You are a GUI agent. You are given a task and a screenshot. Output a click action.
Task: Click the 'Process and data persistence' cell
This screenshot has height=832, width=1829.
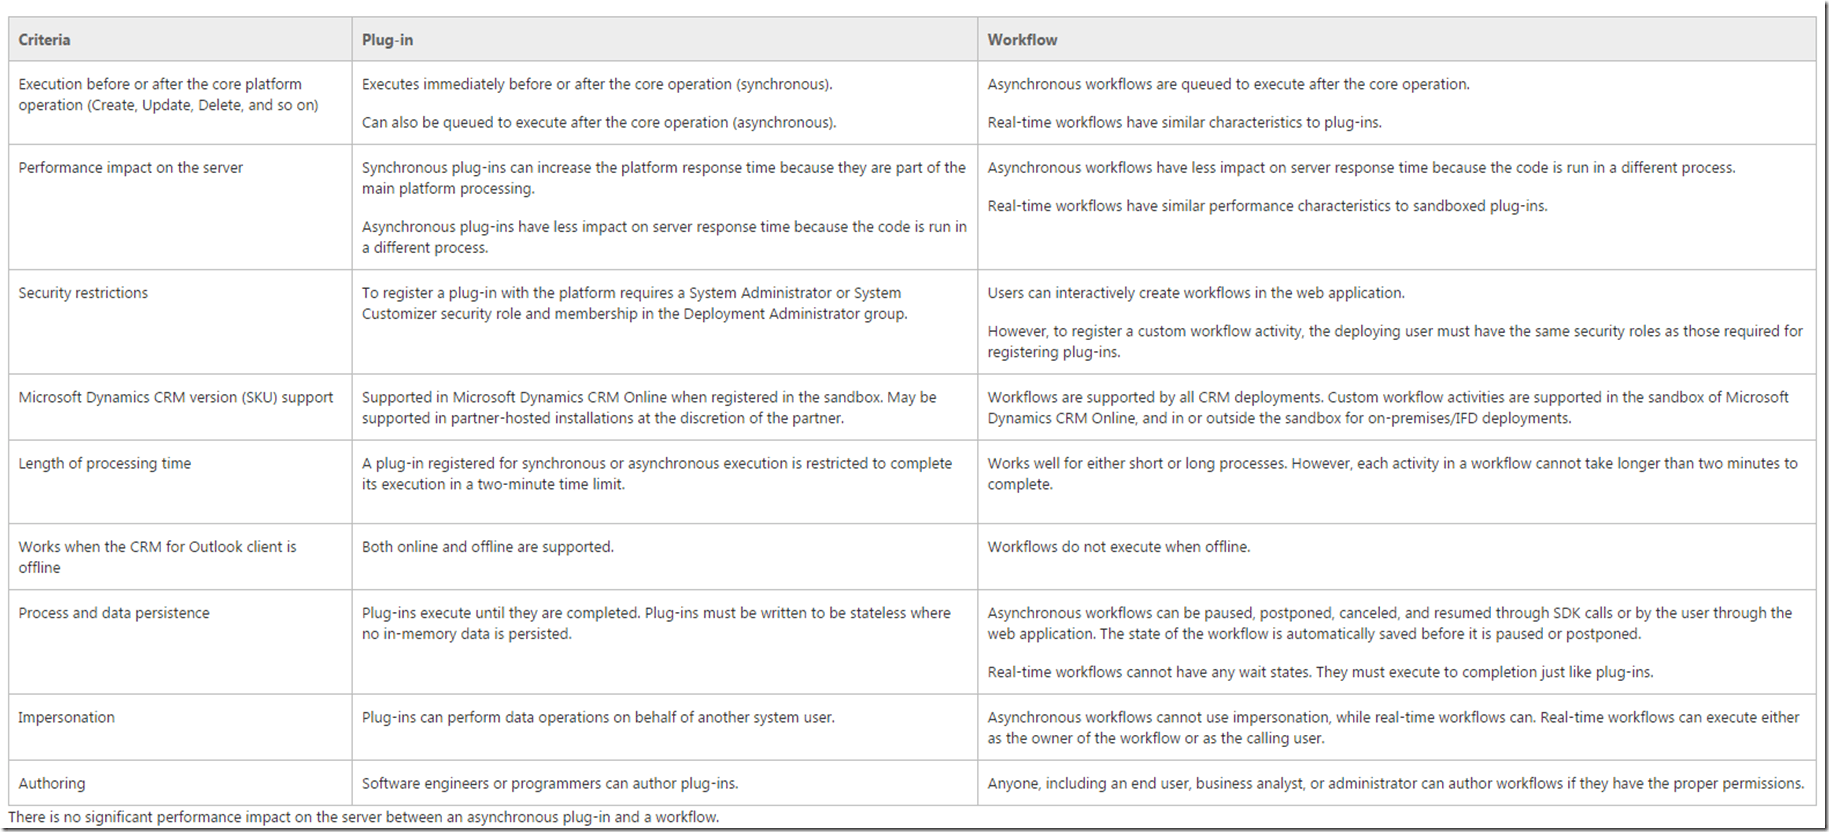(x=114, y=613)
